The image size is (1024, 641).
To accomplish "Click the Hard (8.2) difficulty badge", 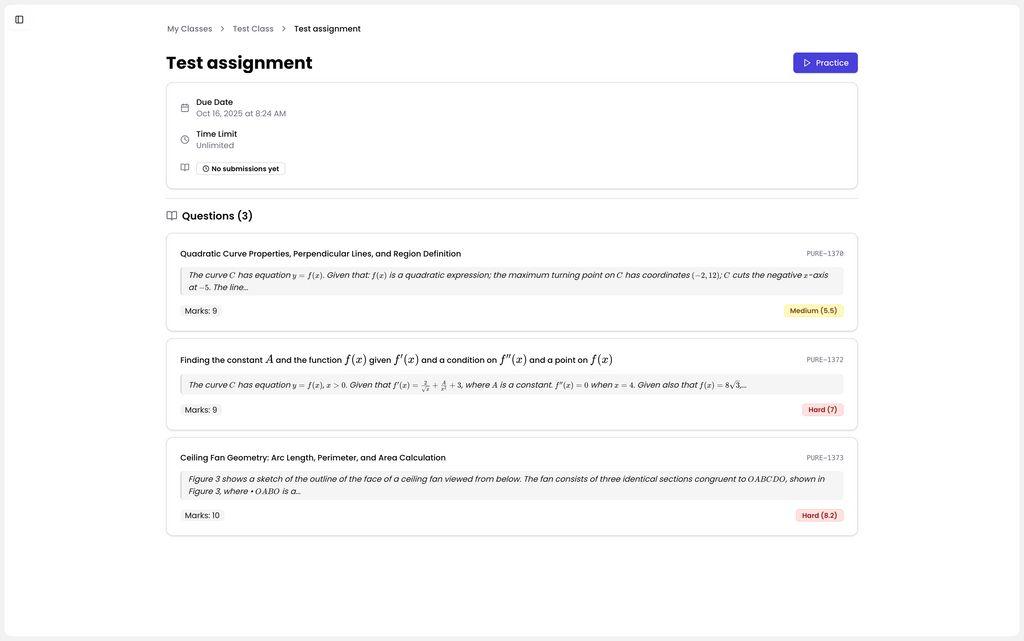I will [x=819, y=516].
